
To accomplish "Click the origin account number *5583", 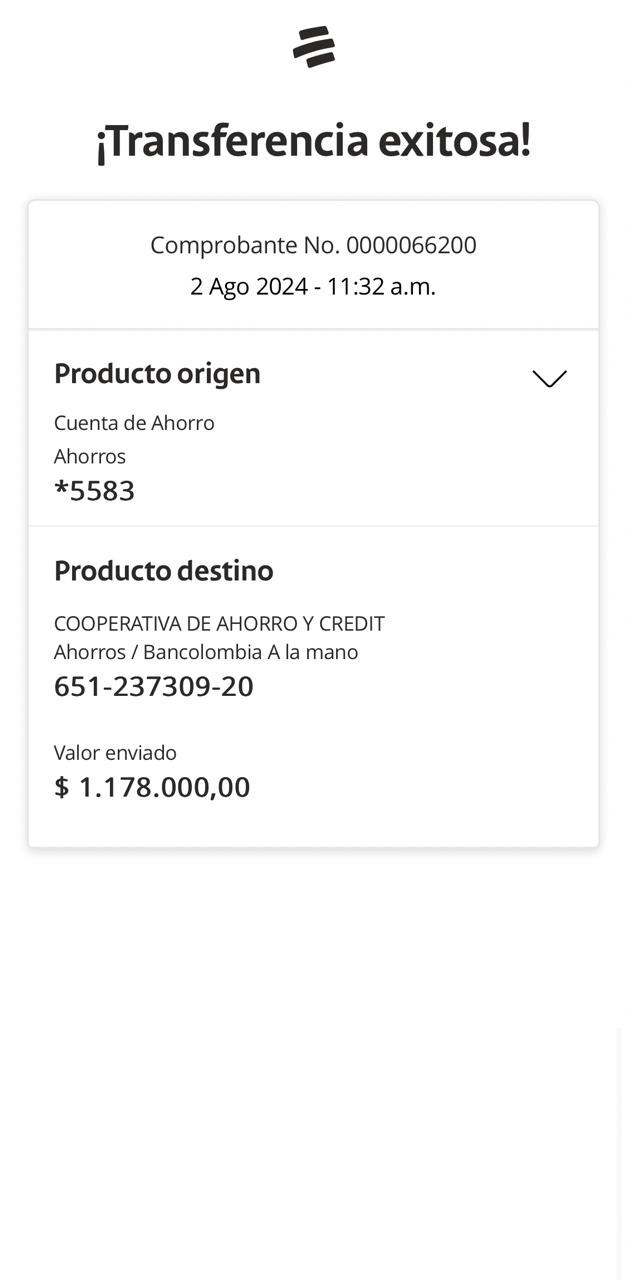I will (x=101, y=491).
